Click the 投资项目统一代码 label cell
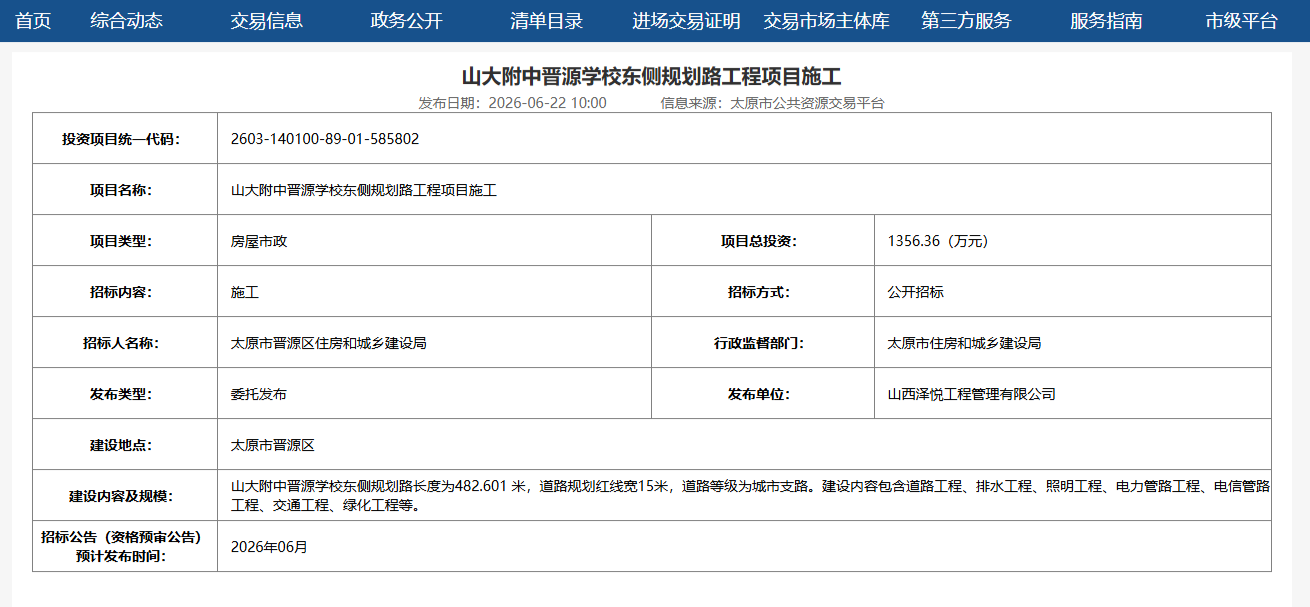Image resolution: width=1310 pixels, height=607 pixels. (x=125, y=139)
